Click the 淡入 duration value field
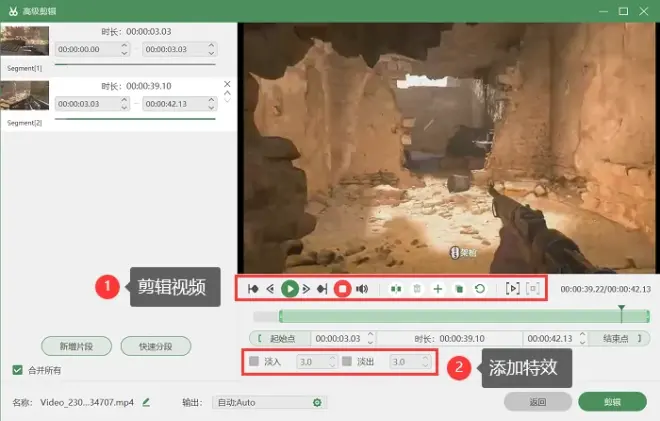This screenshot has height=421, width=660. pyautogui.click(x=312, y=362)
